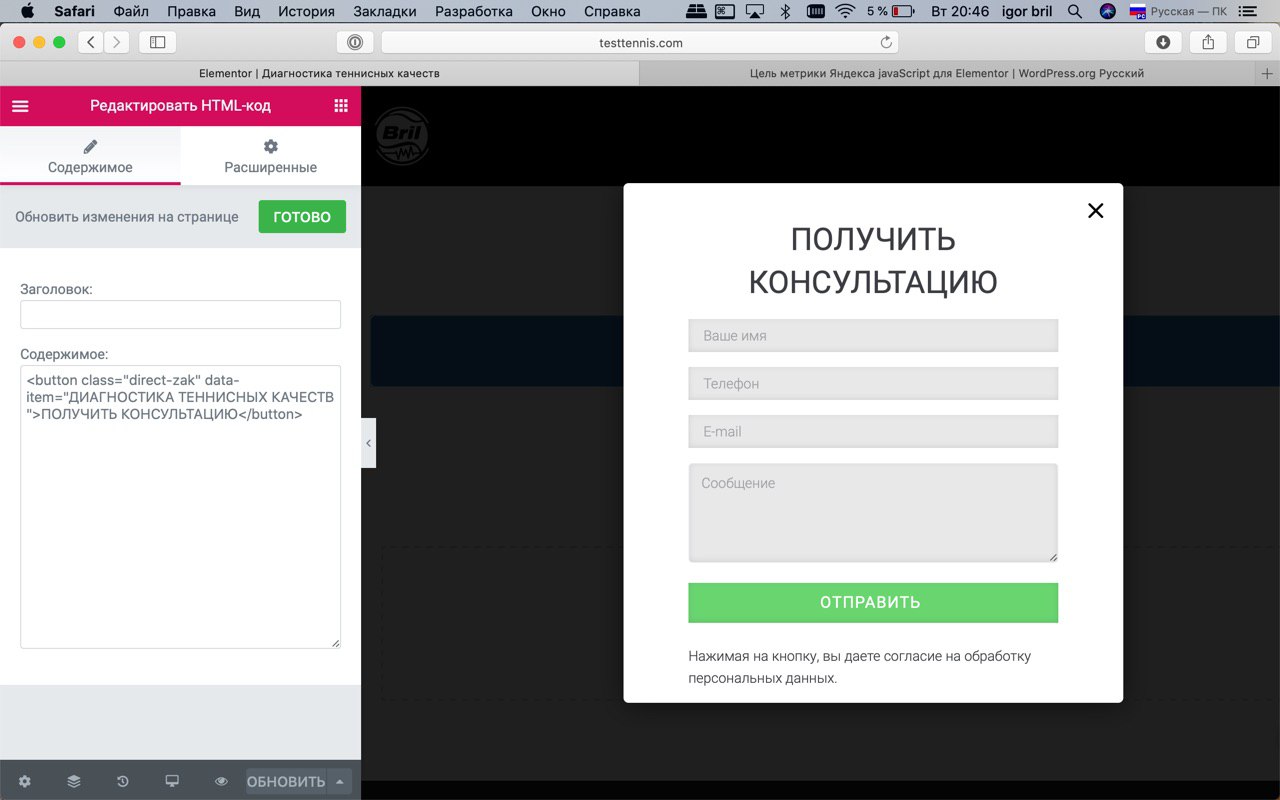Click the Телефон field in popup
This screenshot has height=800, width=1280.
(873, 384)
